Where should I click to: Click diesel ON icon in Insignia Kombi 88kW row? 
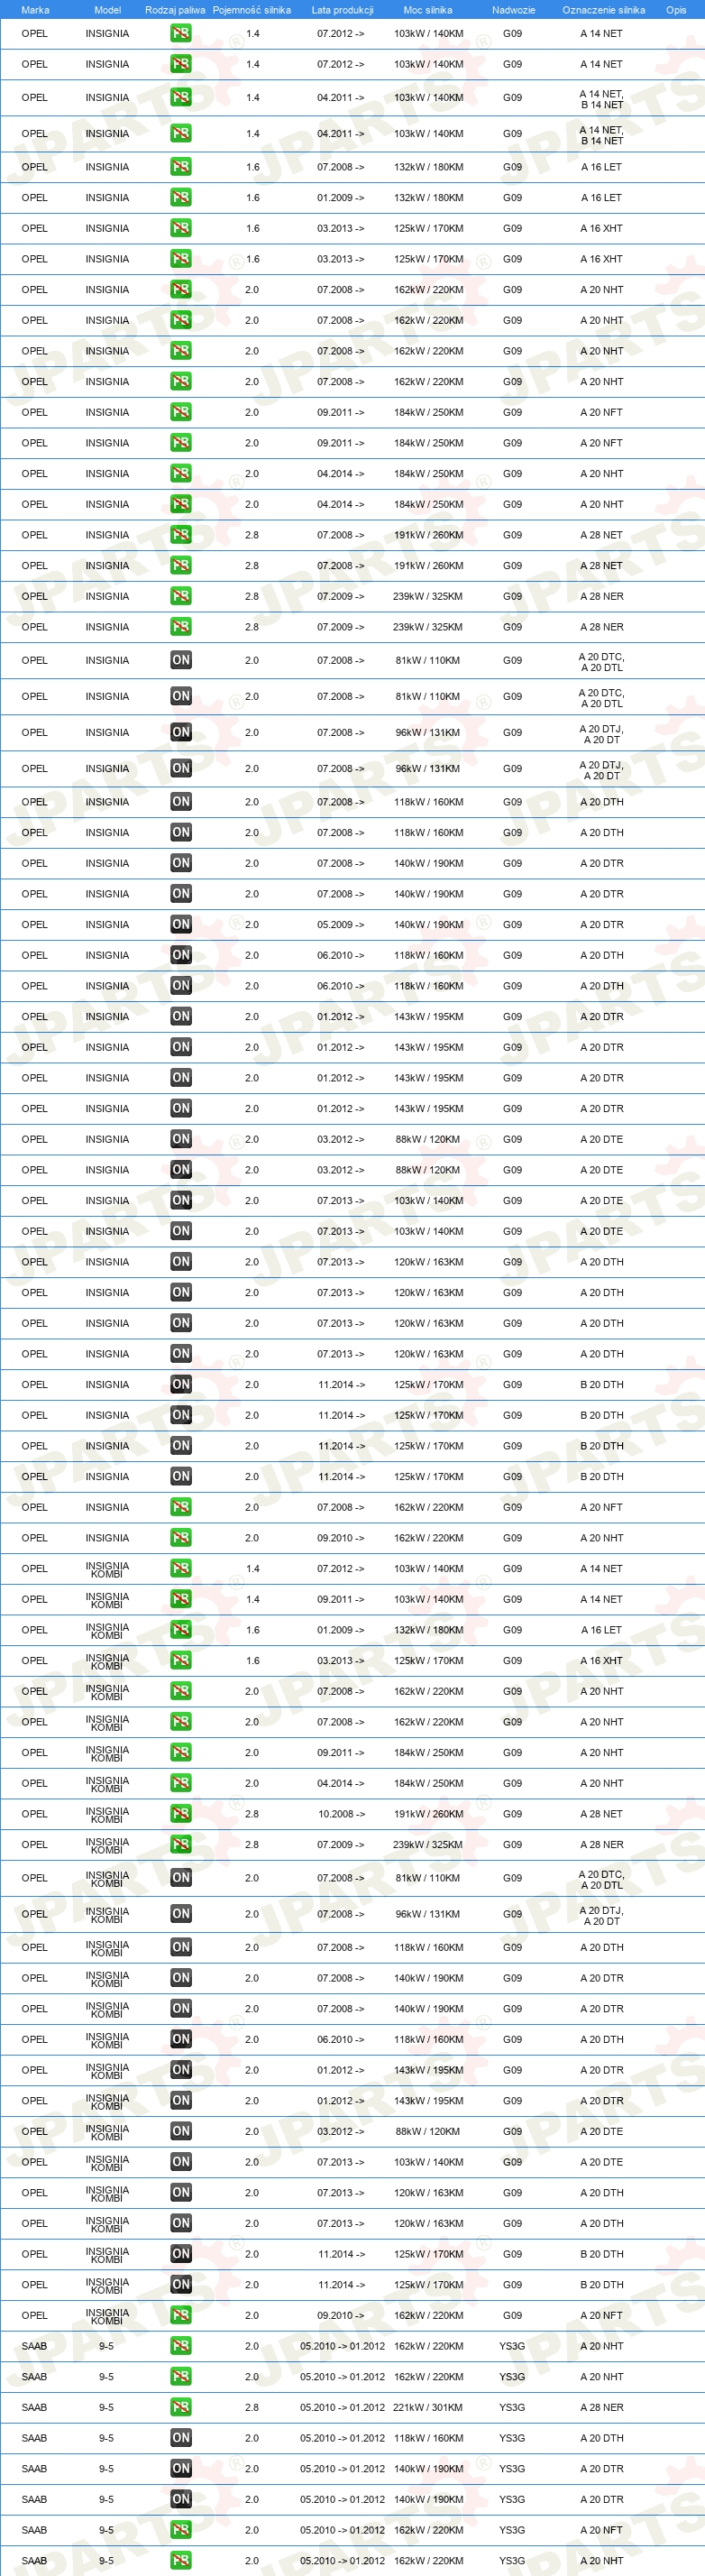(x=181, y=2131)
